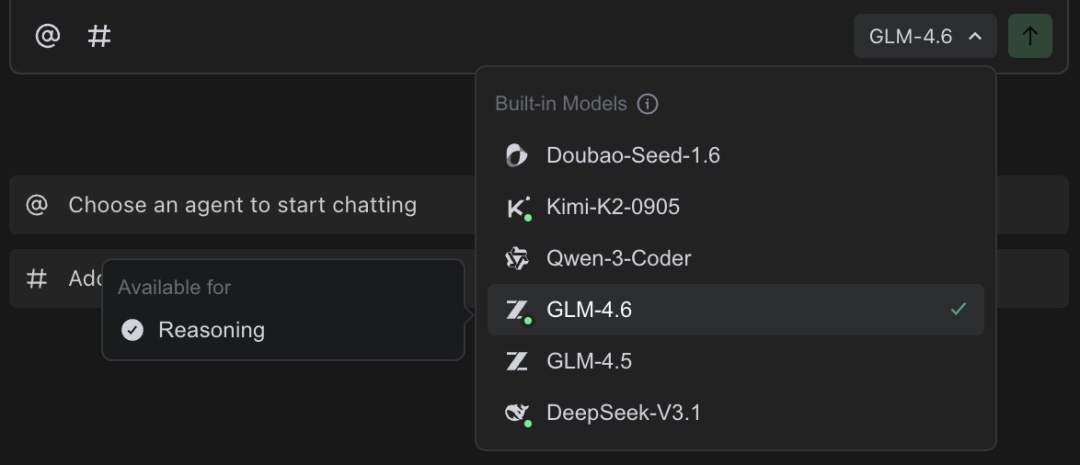Click the chevron arrow on model selector
The width and height of the screenshot is (1080, 465).
pos(976,36)
